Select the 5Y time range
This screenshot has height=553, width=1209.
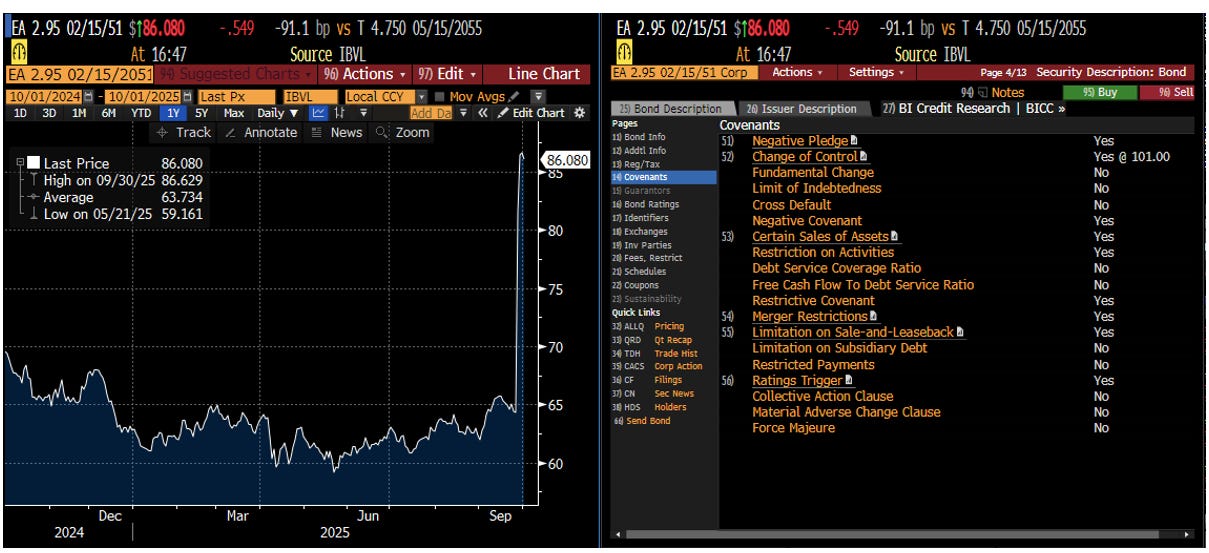point(202,113)
